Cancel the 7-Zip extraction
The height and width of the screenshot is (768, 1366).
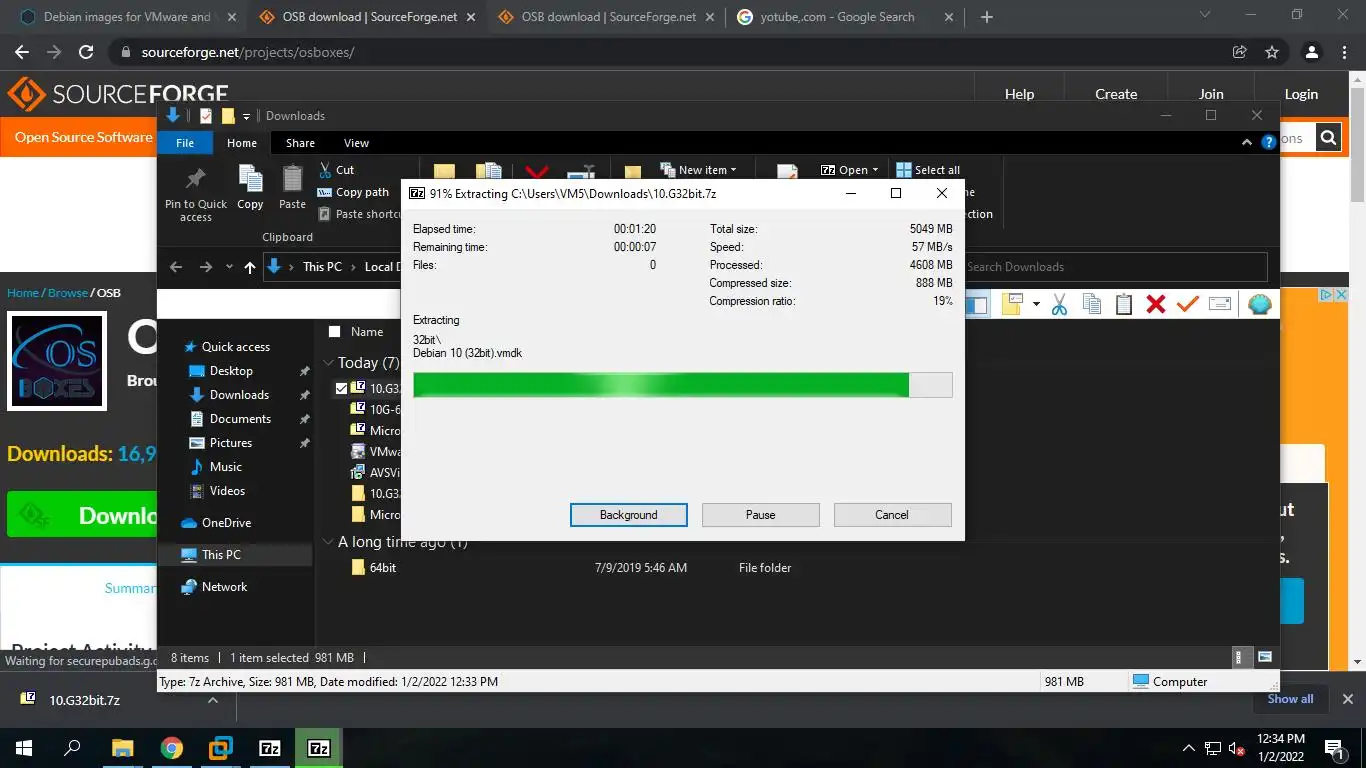click(892, 515)
